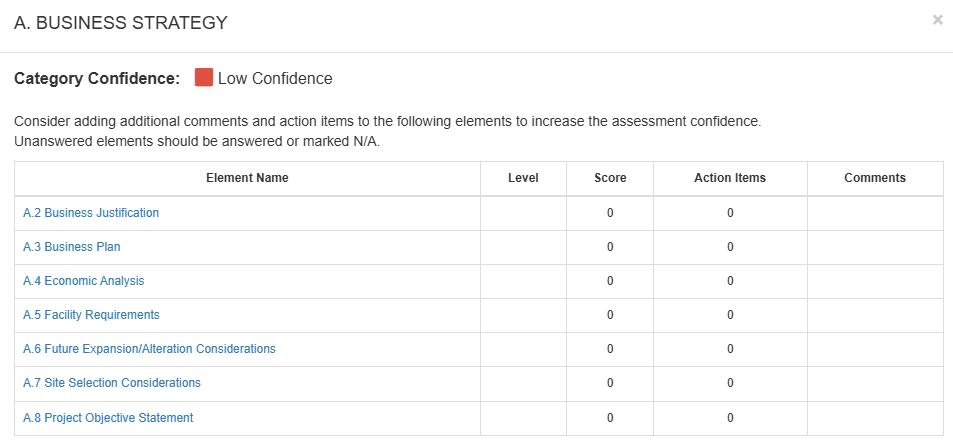953x445 pixels.
Task: Select the A.4 Economic Analysis element
Action: 84,281
